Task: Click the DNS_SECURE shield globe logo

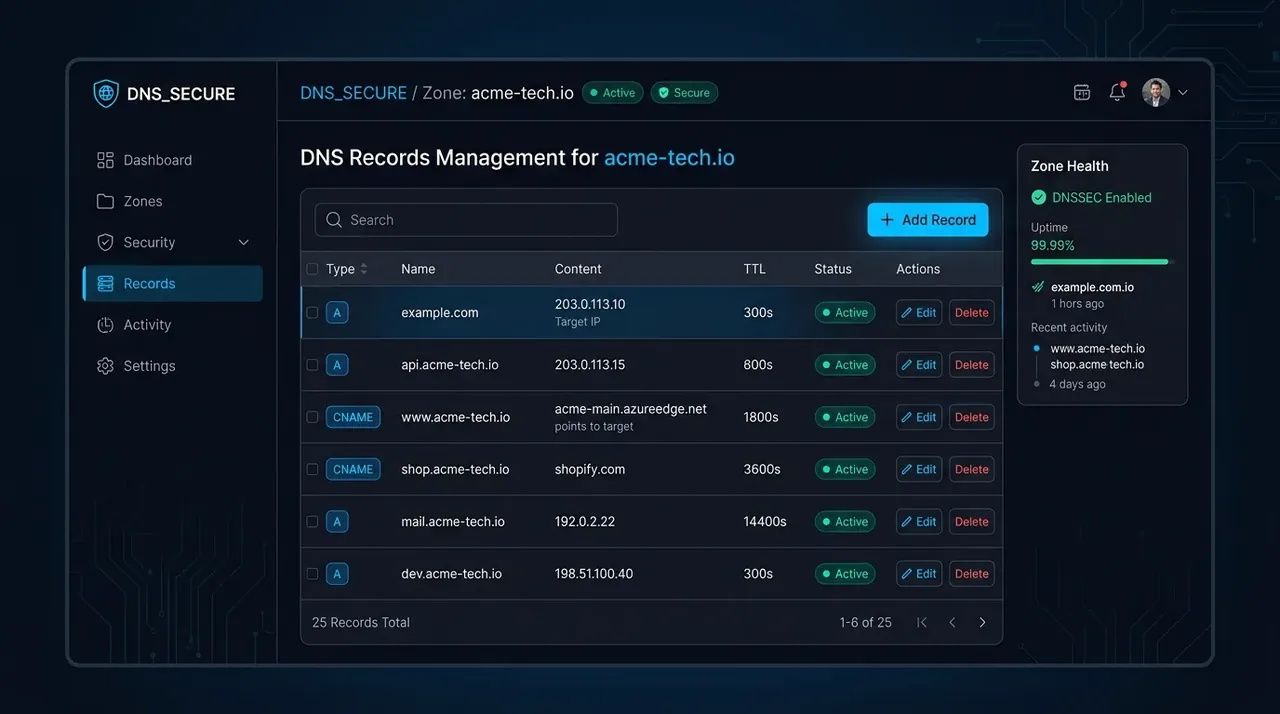Action: click(x=106, y=93)
